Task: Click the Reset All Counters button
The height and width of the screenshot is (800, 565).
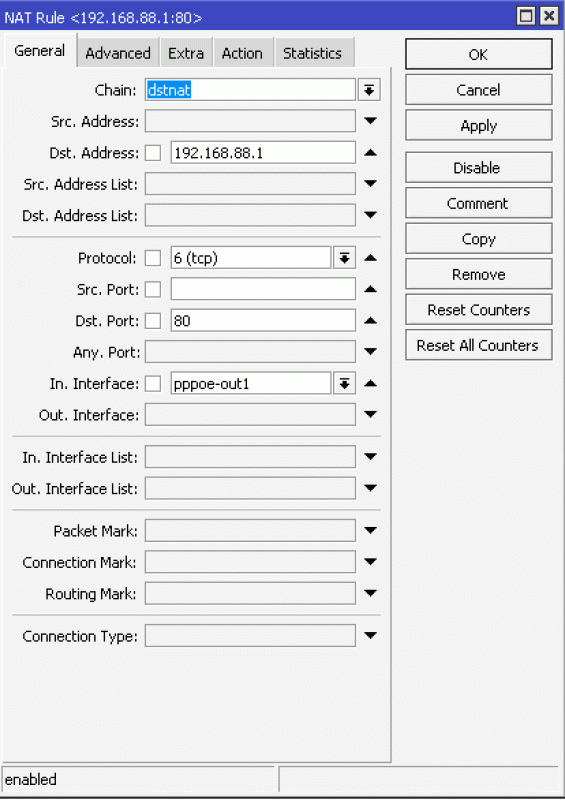Action: 478,345
